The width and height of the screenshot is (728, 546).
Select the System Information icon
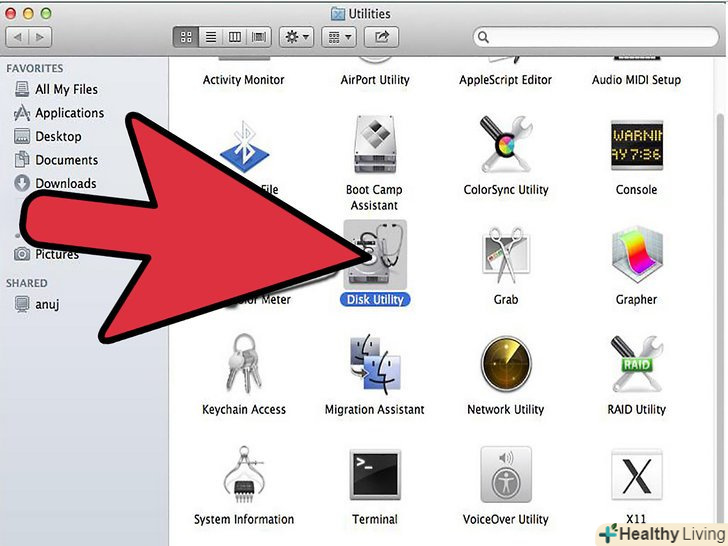pyautogui.click(x=244, y=474)
